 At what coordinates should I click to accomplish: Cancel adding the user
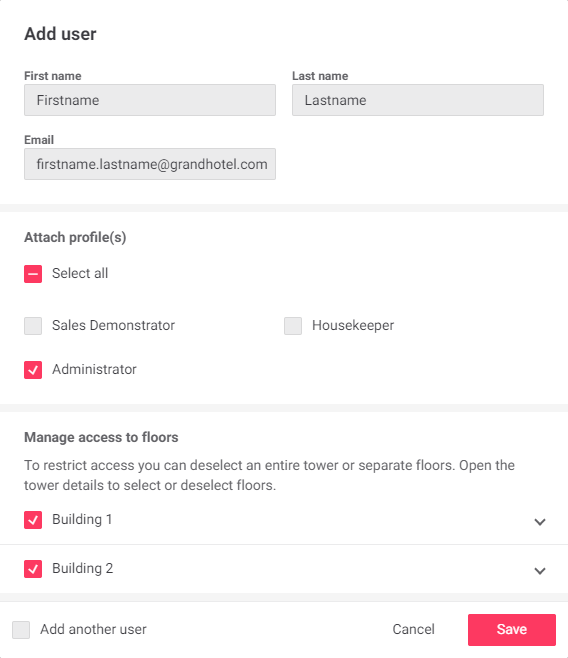tap(414, 629)
